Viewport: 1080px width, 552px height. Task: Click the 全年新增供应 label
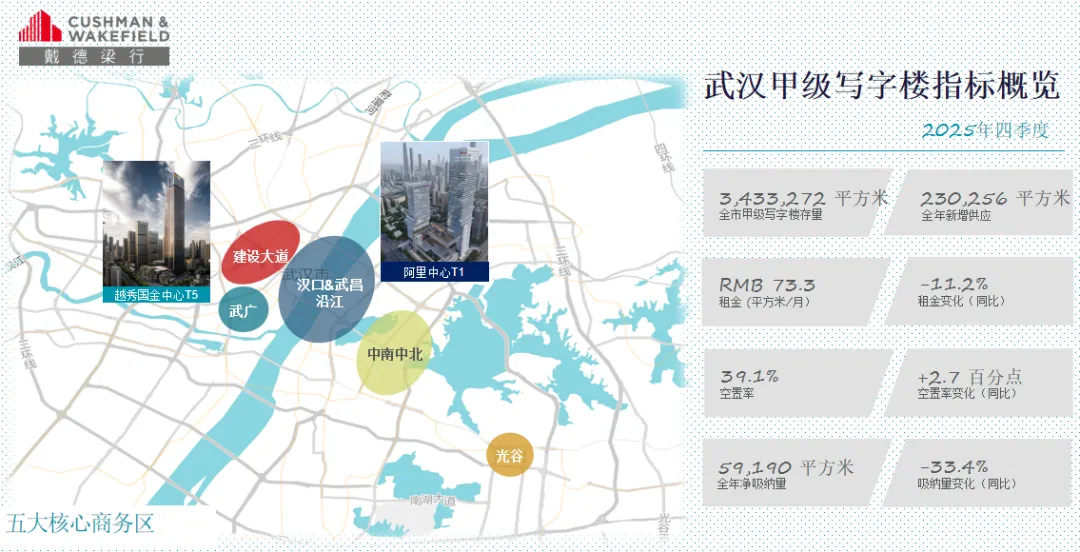(x=955, y=216)
